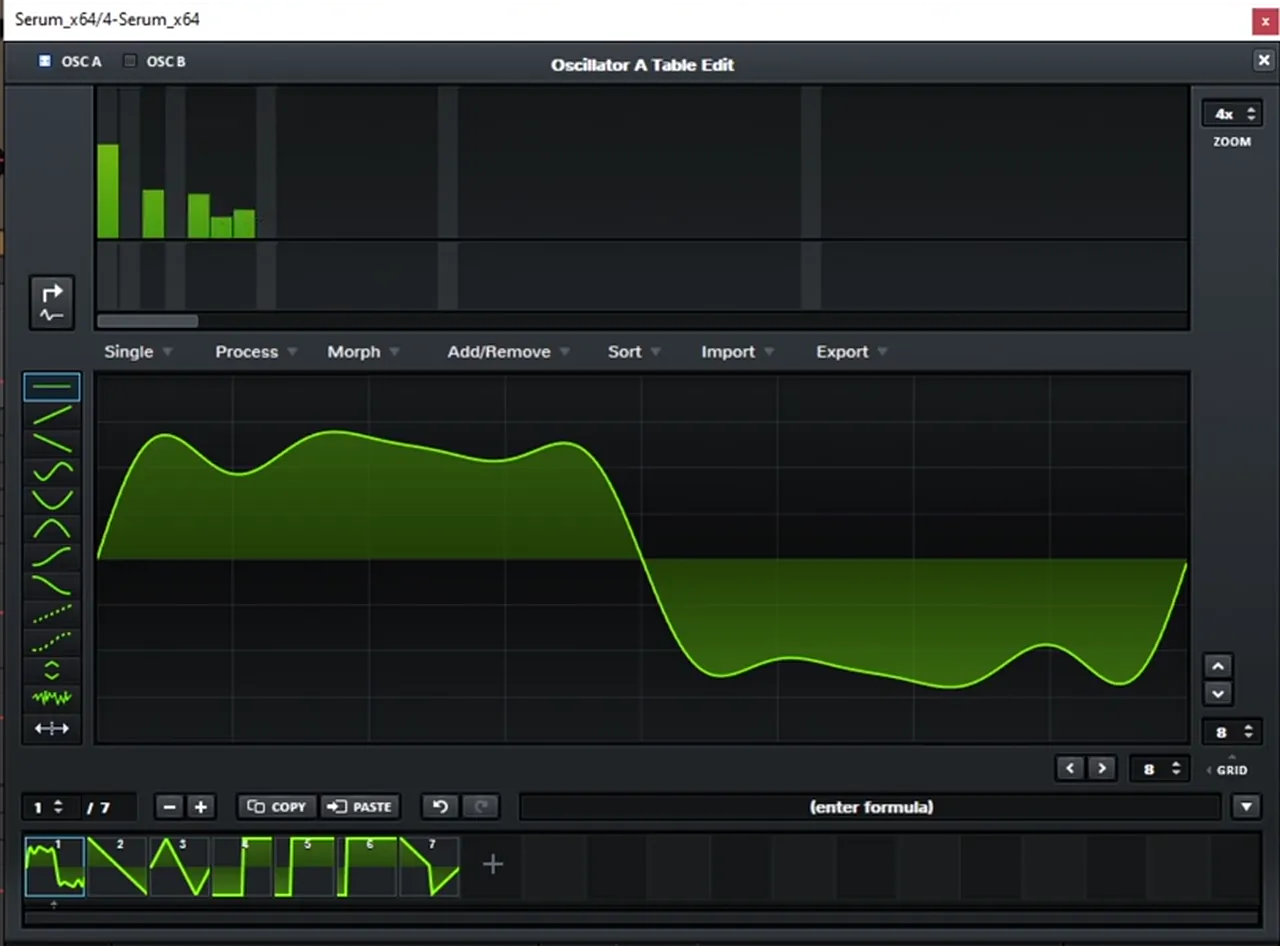Select the vertical nudge chevrons tool
1280x946 pixels.
[52, 670]
